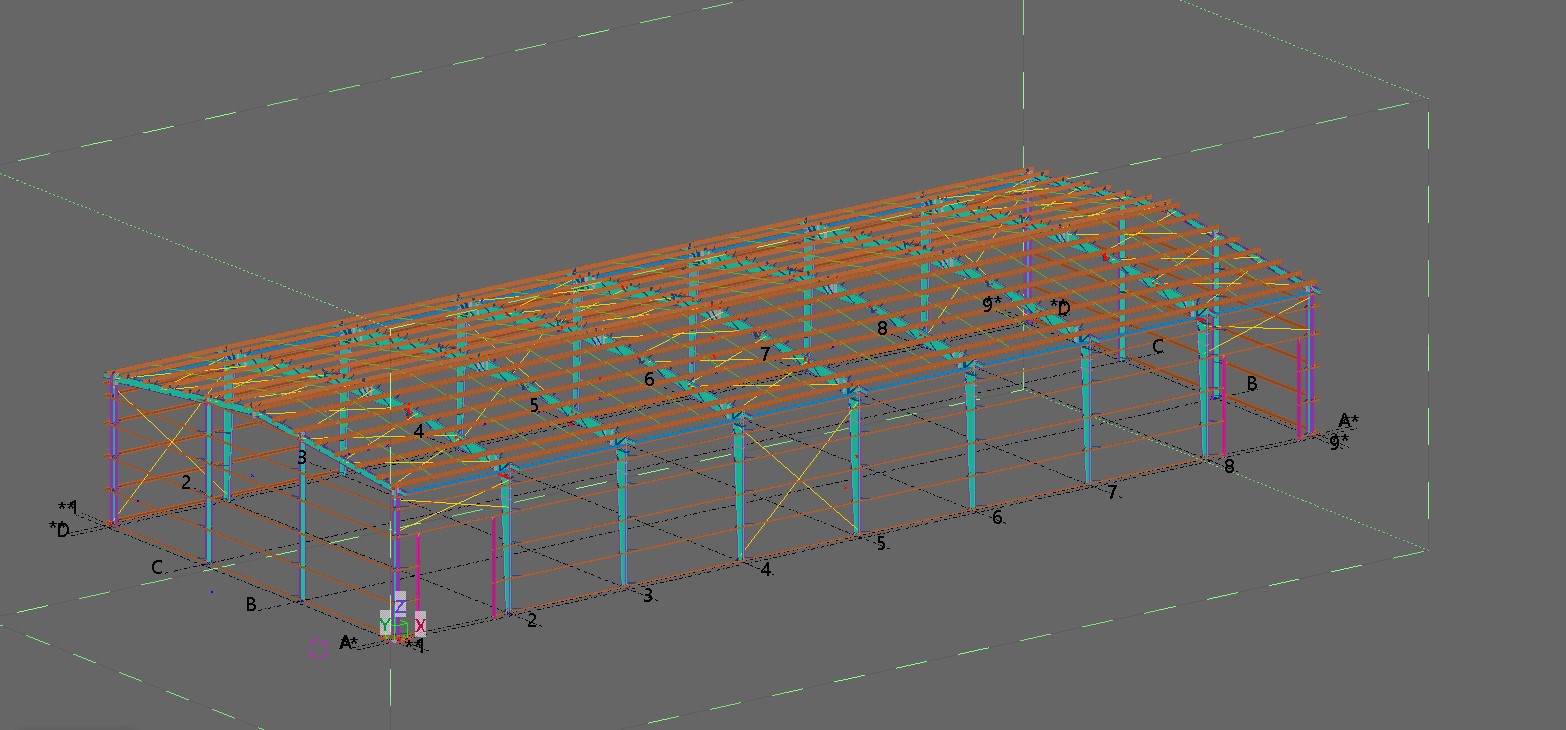The width and height of the screenshot is (1566, 730).
Task: Select grid label 4 along the front wall base
Action: pyautogui.click(x=765, y=569)
